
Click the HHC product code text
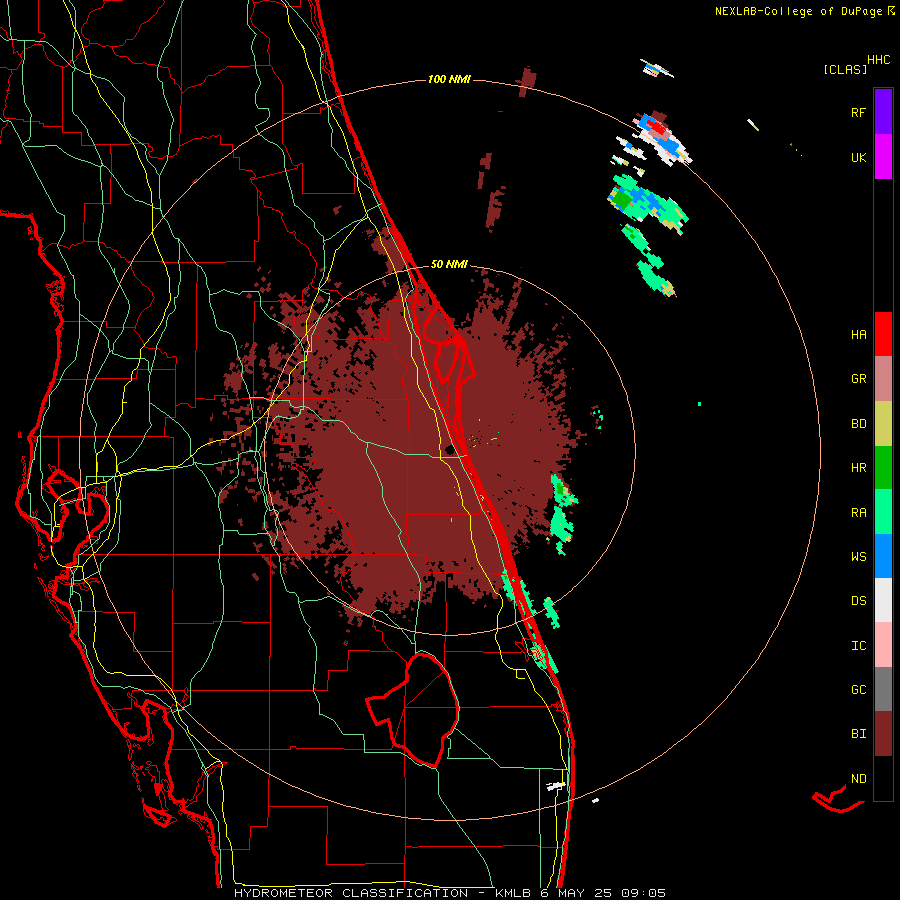pyautogui.click(x=878, y=60)
